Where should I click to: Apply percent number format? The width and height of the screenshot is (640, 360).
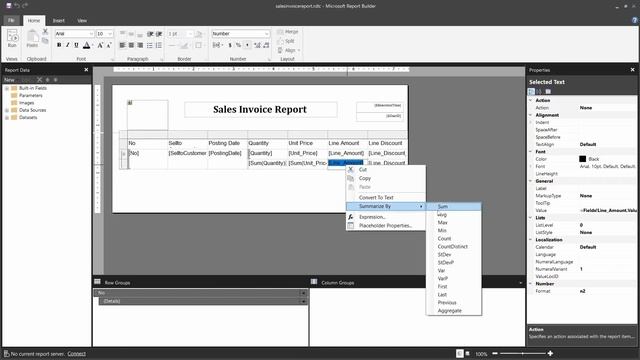(x=238, y=45)
